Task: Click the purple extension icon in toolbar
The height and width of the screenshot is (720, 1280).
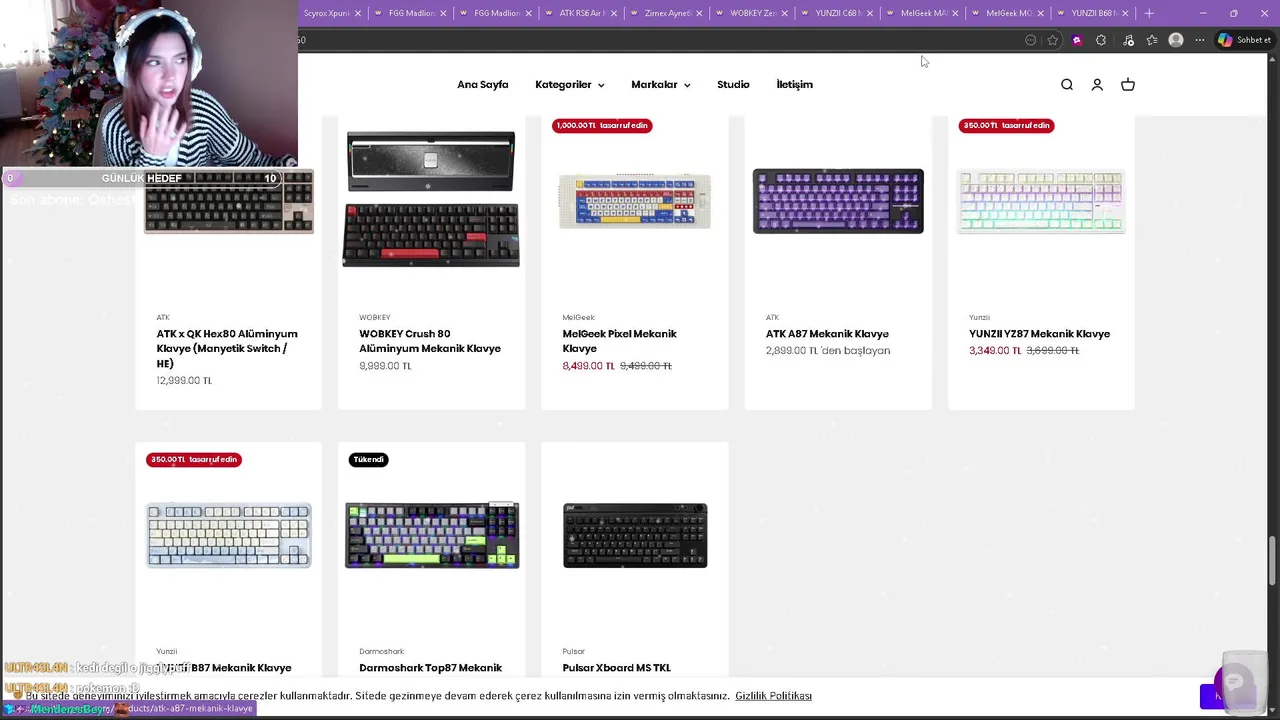Action: (x=1077, y=40)
